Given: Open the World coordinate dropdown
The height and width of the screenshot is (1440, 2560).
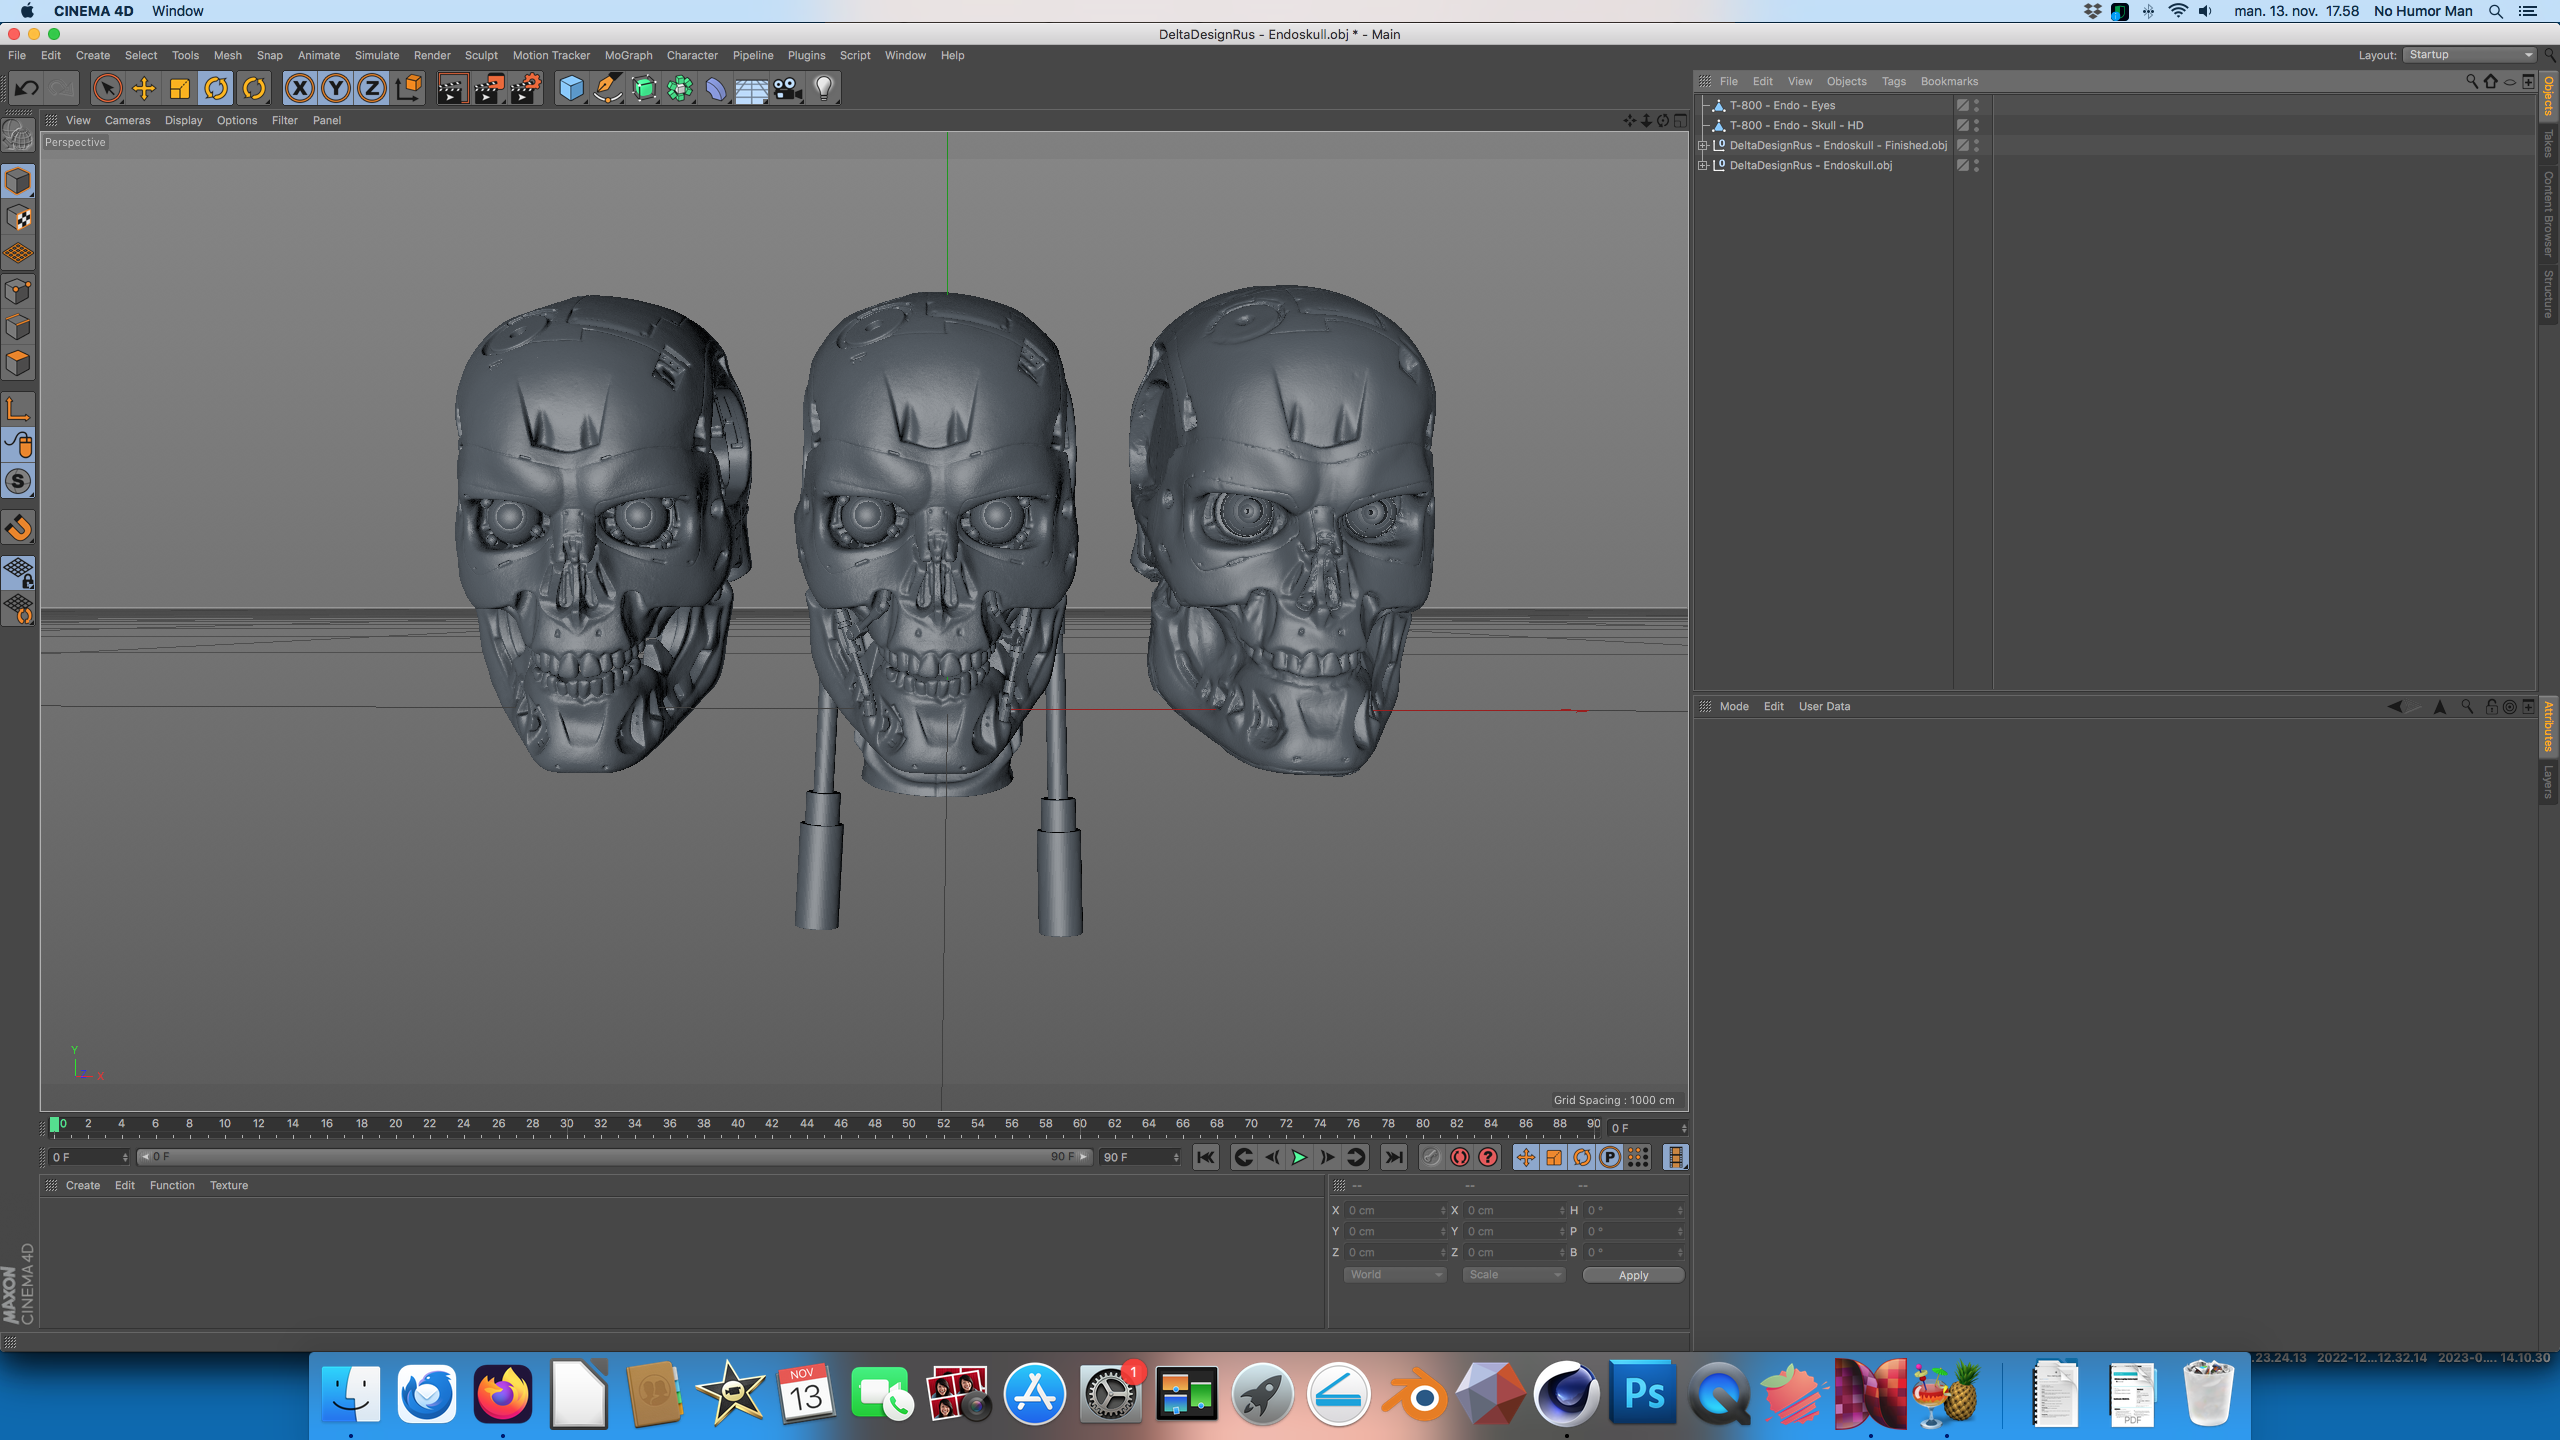Looking at the screenshot, I should point(1394,1275).
